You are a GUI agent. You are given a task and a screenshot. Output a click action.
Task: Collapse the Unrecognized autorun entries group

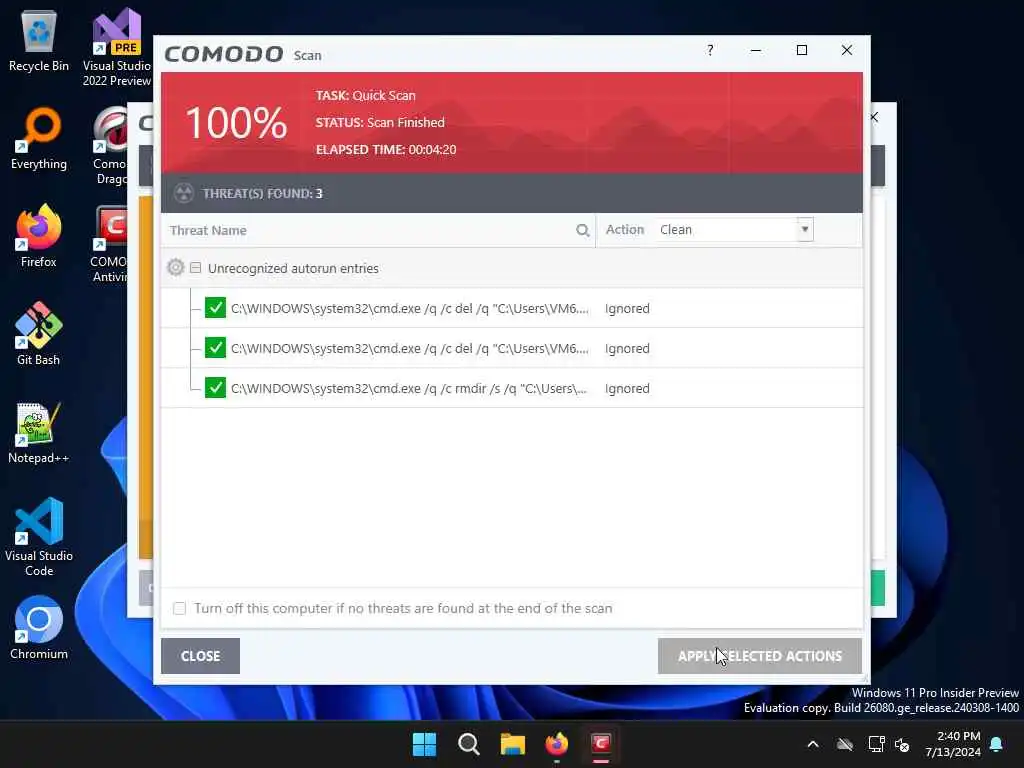(x=195, y=268)
